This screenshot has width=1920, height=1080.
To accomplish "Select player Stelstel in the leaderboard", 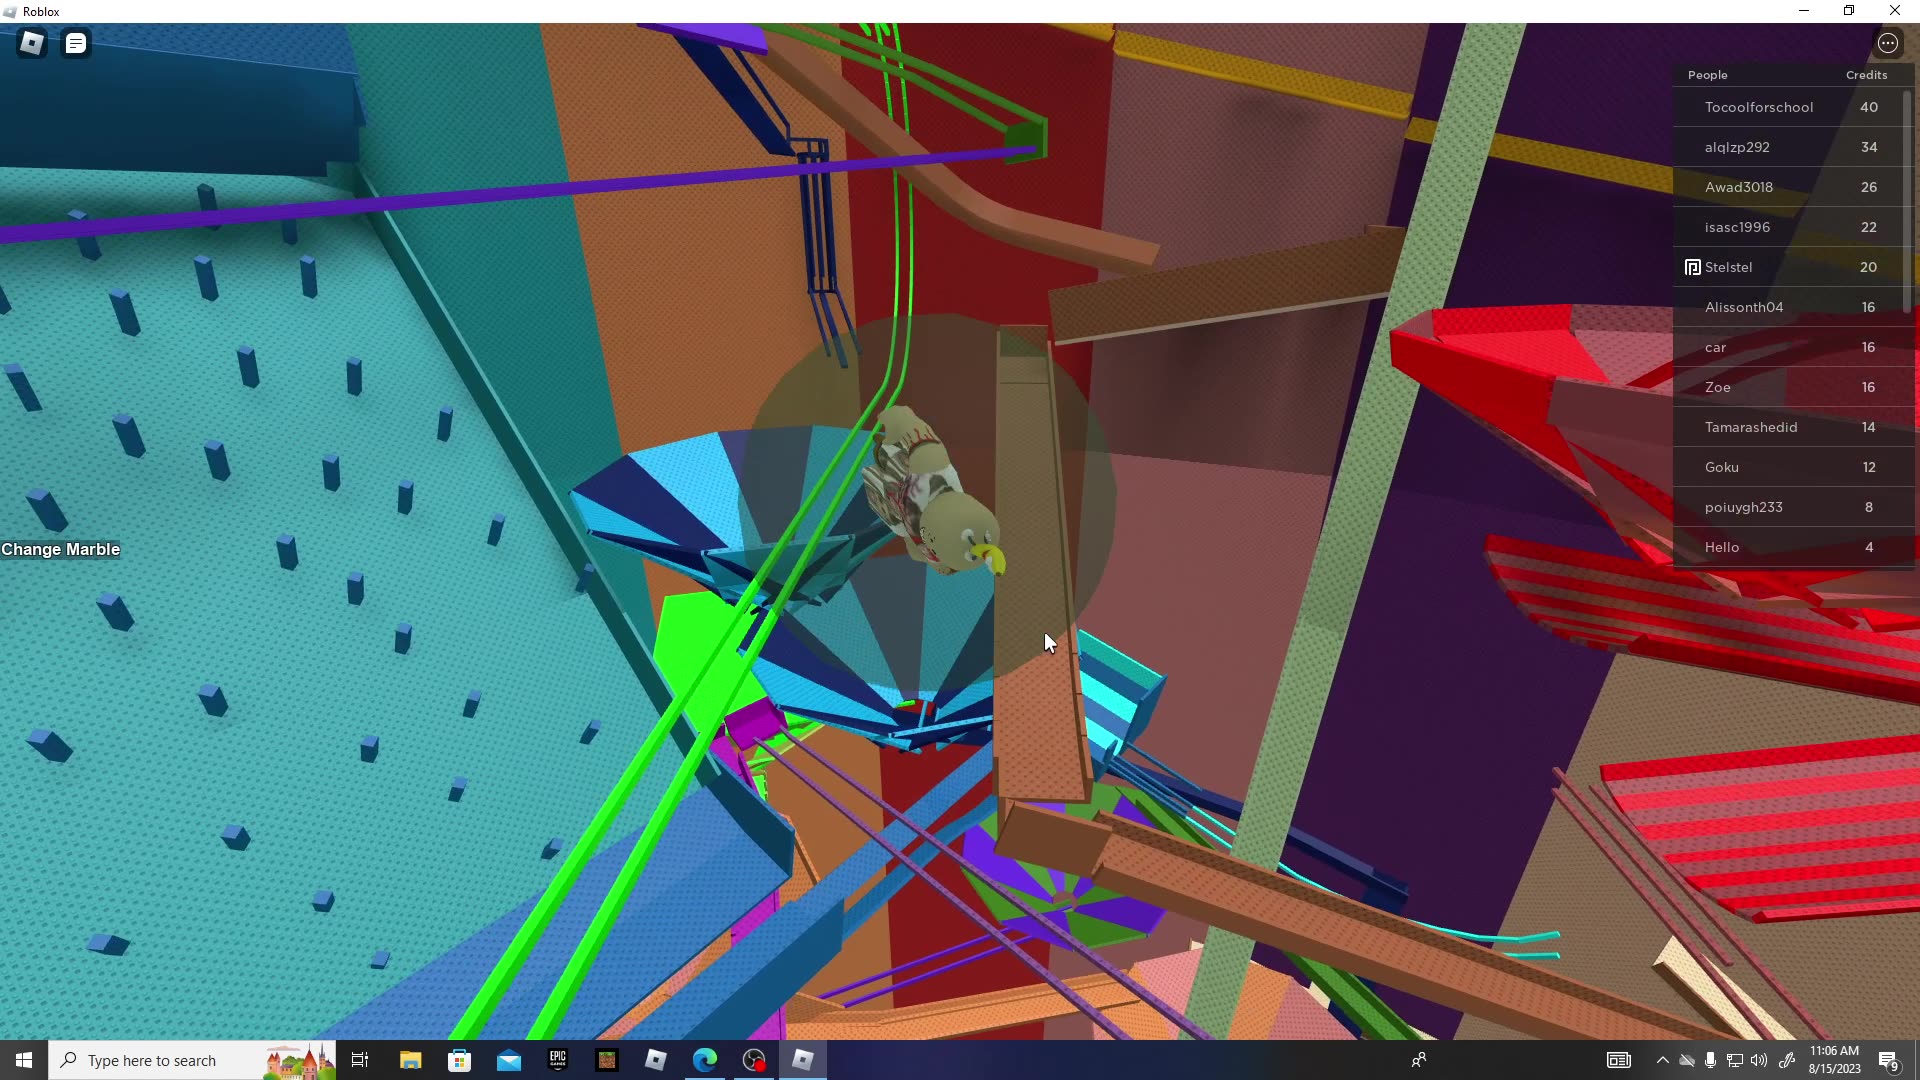I will pyautogui.click(x=1728, y=267).
